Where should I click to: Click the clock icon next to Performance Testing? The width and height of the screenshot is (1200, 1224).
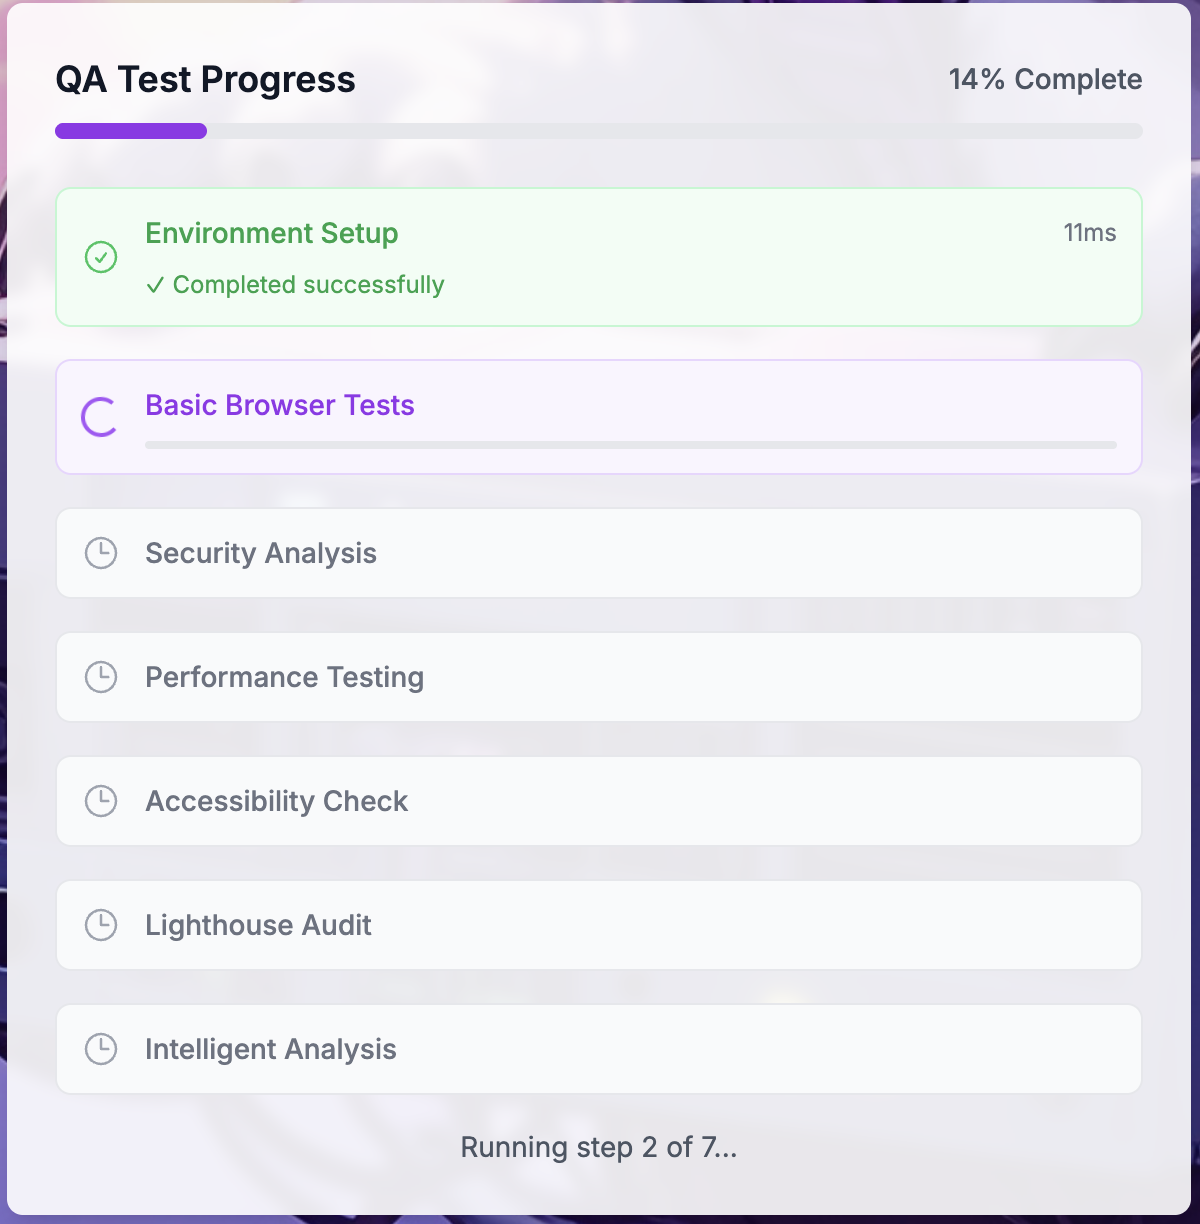(x=101, y=677)
